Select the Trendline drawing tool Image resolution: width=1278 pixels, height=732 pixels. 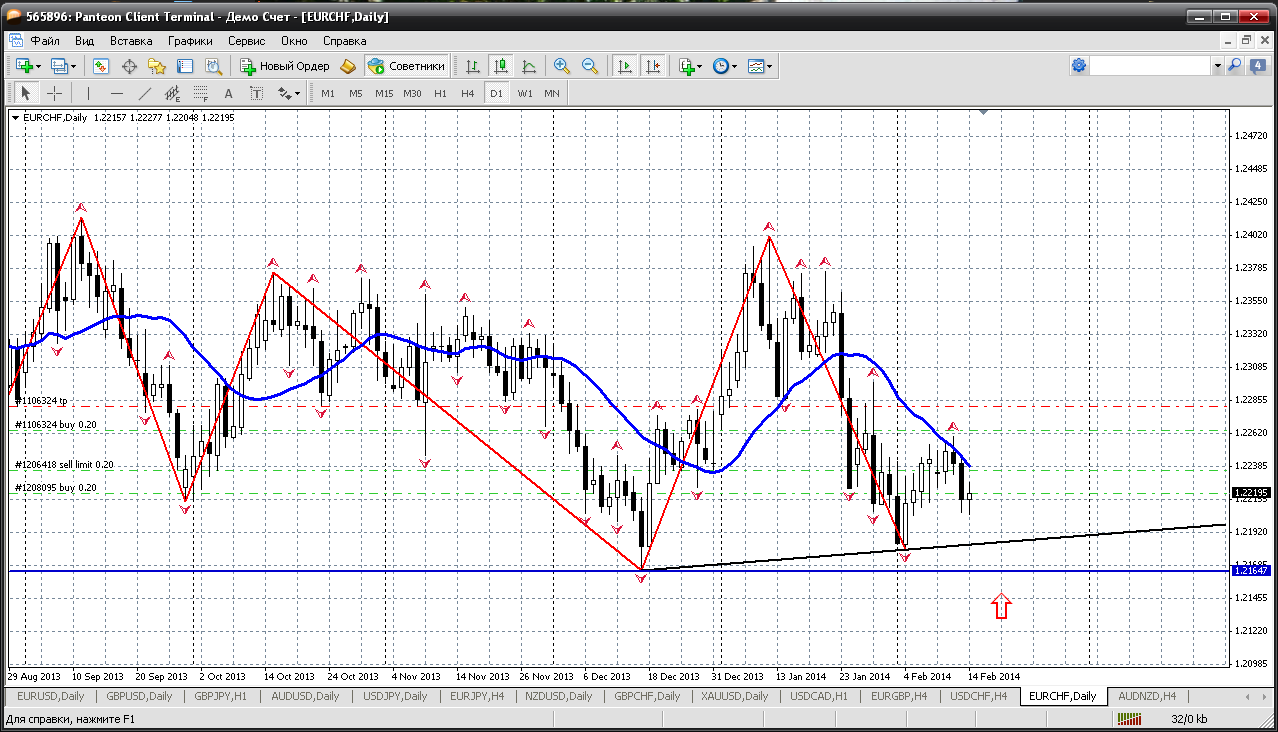[144, 93]
